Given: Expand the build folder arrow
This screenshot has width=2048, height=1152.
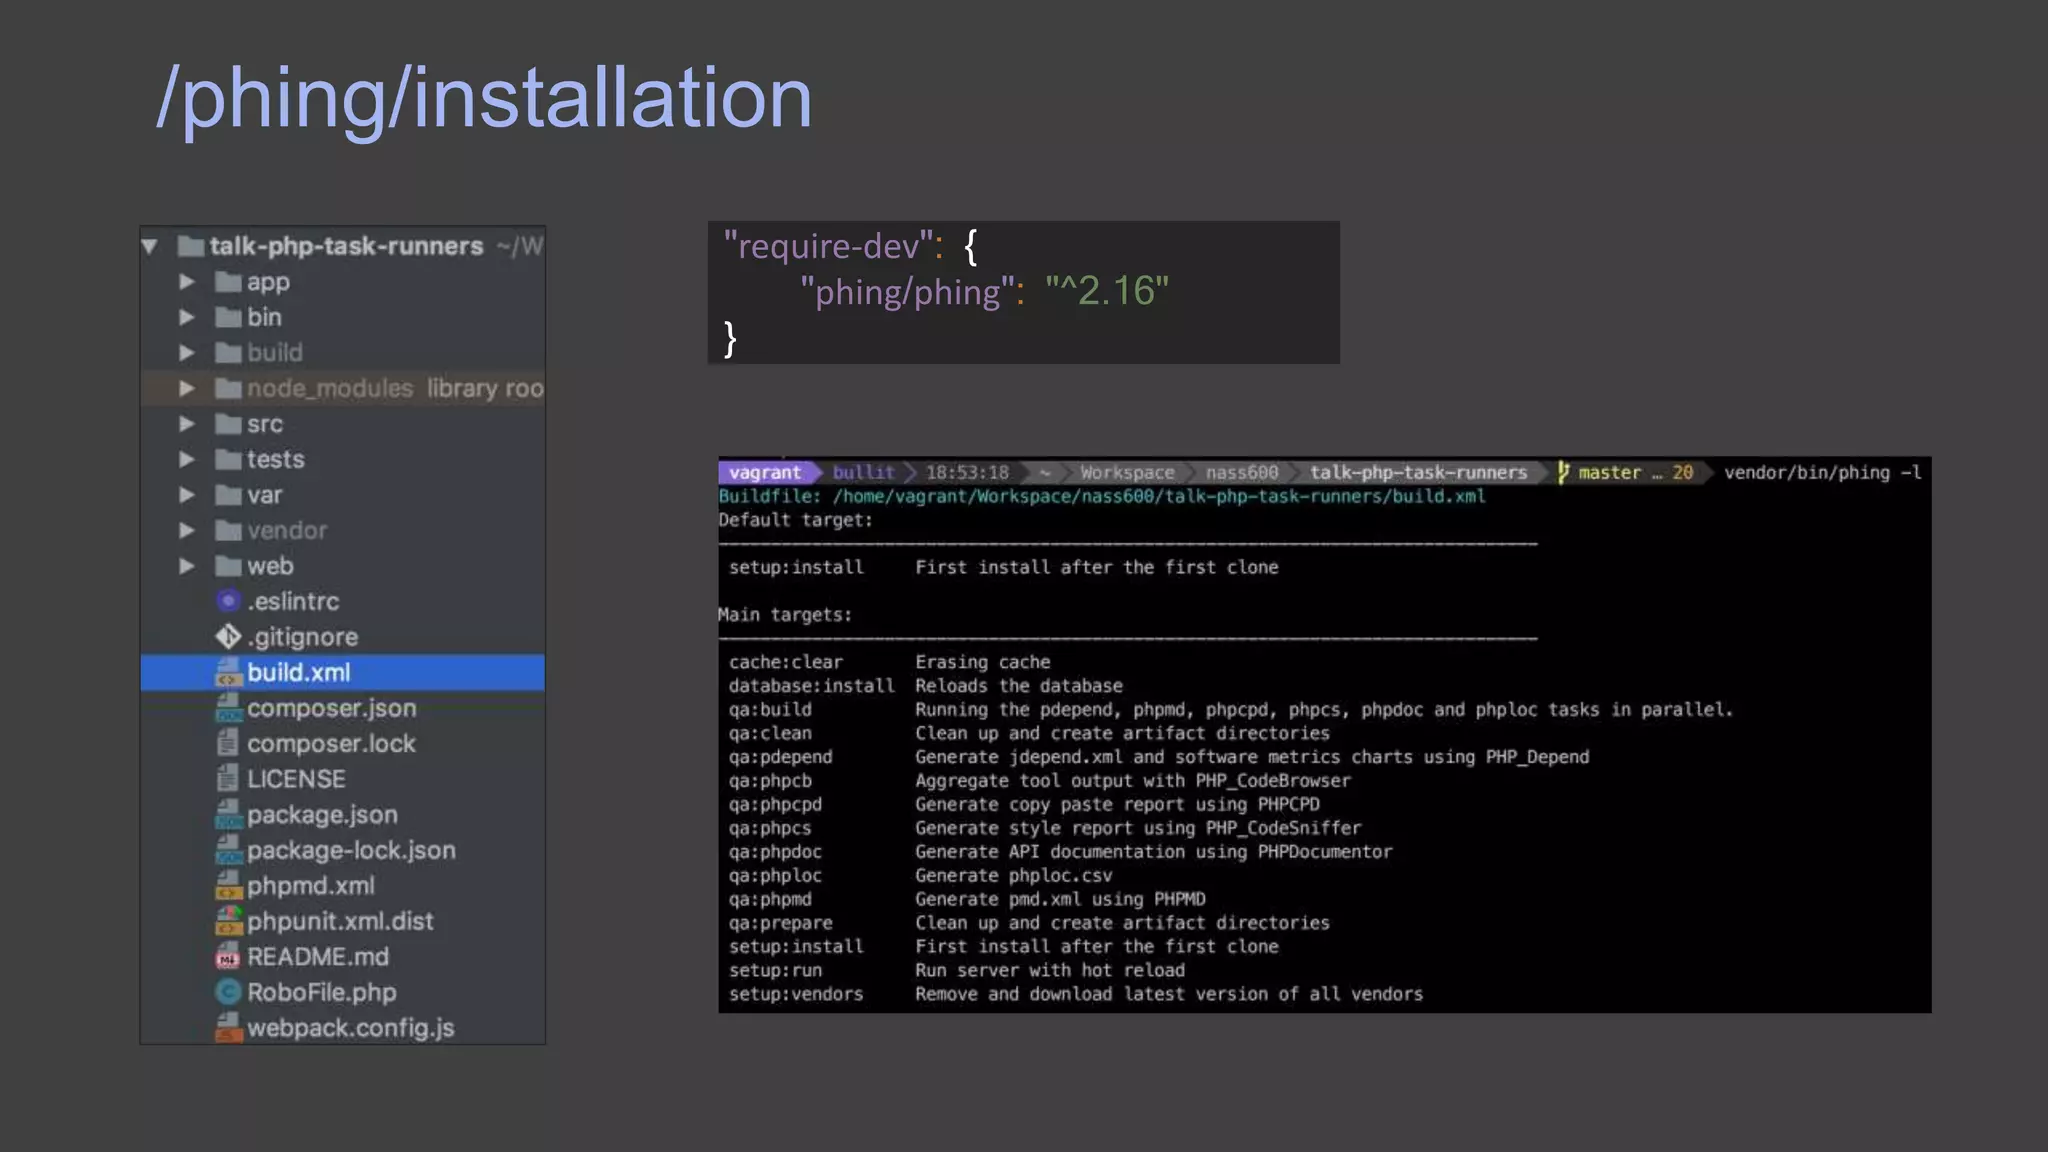Looking at the screenshot, I should coord(187,353).
